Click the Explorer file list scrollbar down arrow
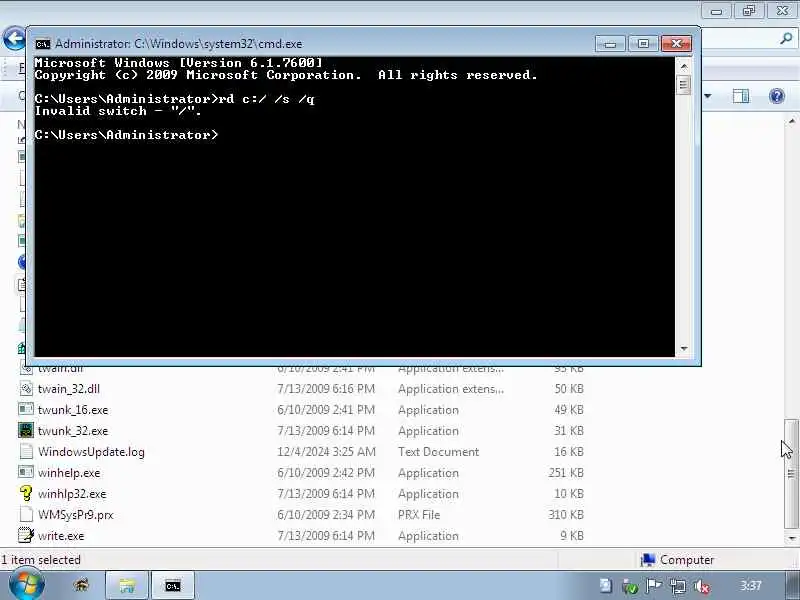The height and width of the screenshot is (600, 800). pyautogui.click(x=791, y=538)
